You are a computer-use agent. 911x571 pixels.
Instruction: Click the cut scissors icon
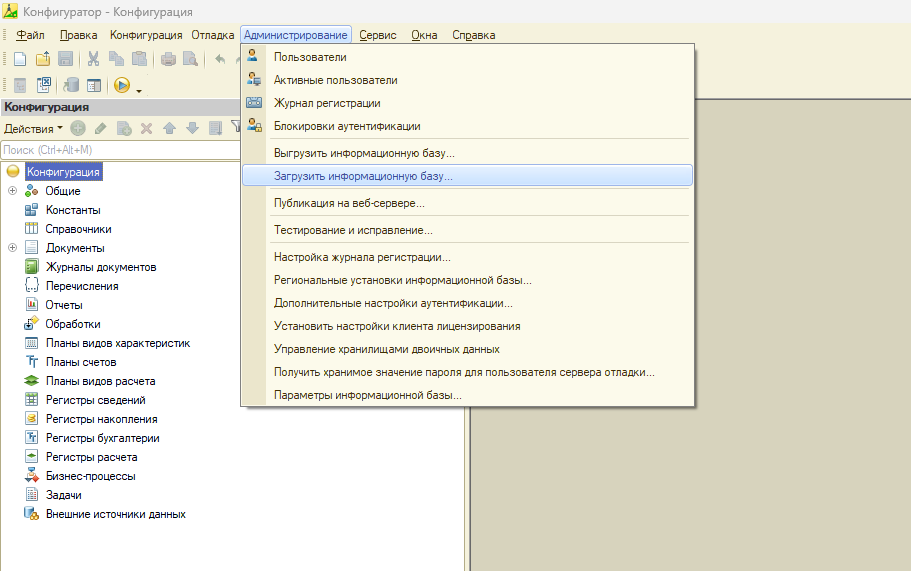[x=93, y=59]
